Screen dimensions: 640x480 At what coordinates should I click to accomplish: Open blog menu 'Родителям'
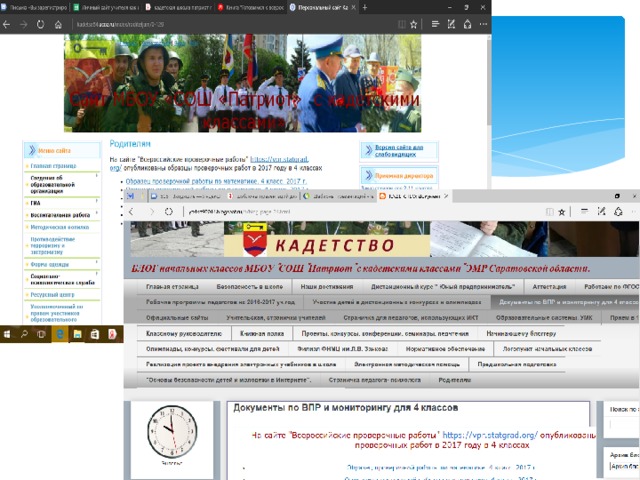(x=454, y=380)
